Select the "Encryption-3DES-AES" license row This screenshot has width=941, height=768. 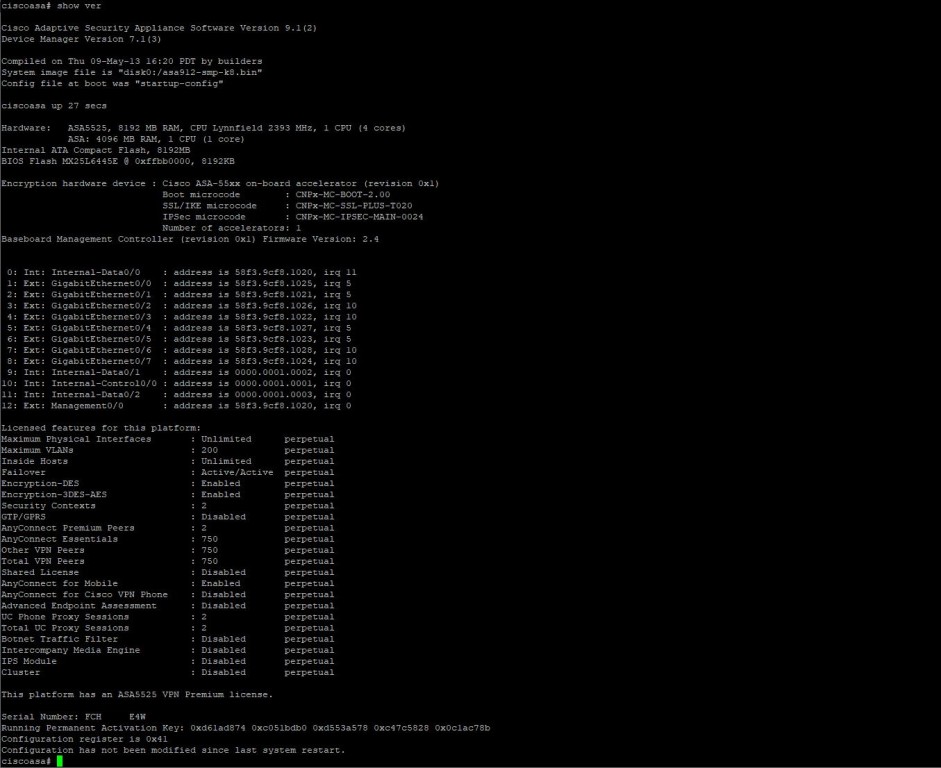[x=168, y=495]
